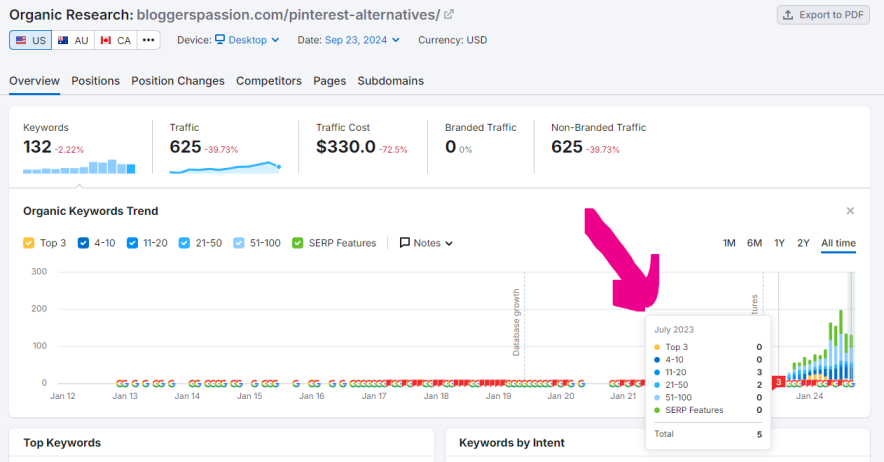Screen dimensions: 884x462
Task: Open more countries ellipsis menu
Action: (x=148, y=40)
